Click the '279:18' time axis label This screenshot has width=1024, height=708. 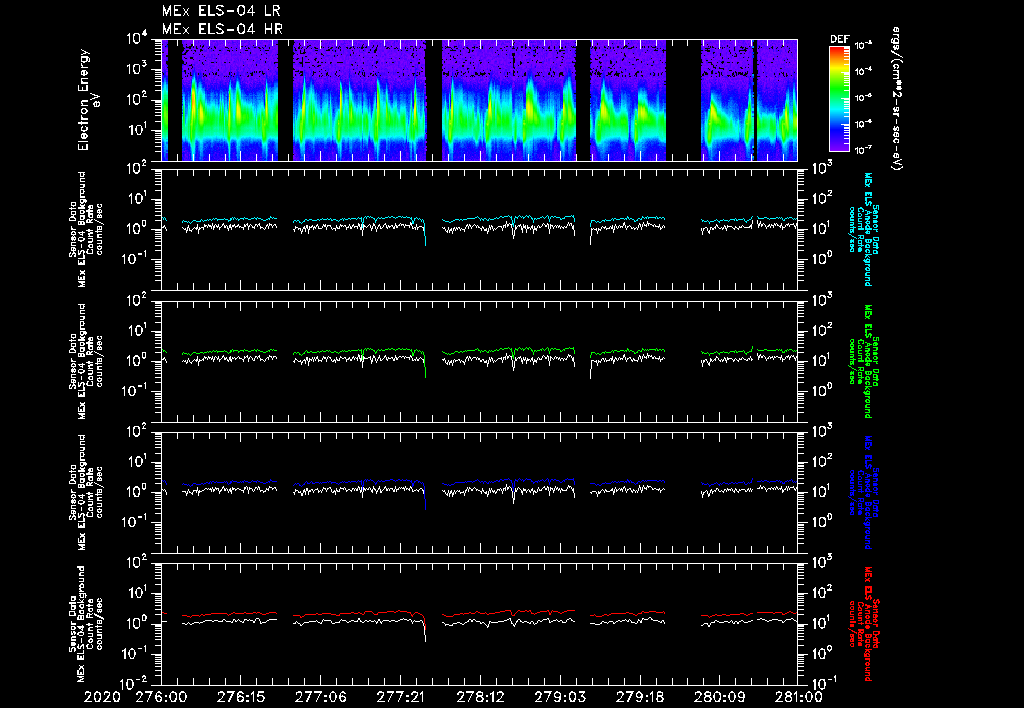tap(639, 697)
